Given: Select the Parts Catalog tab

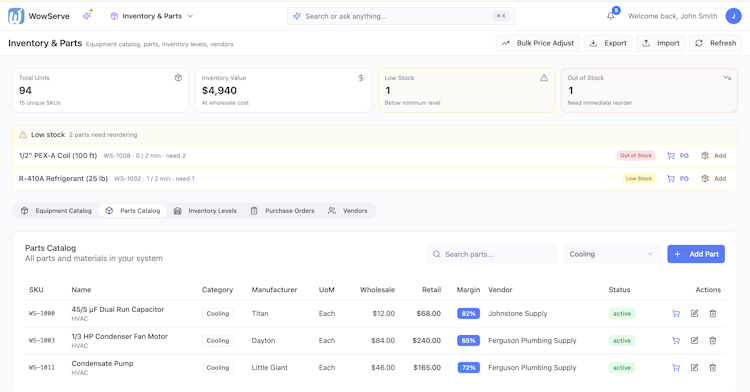Looking at the screenshot, I should pyautogui.click(x=133, y=210).
